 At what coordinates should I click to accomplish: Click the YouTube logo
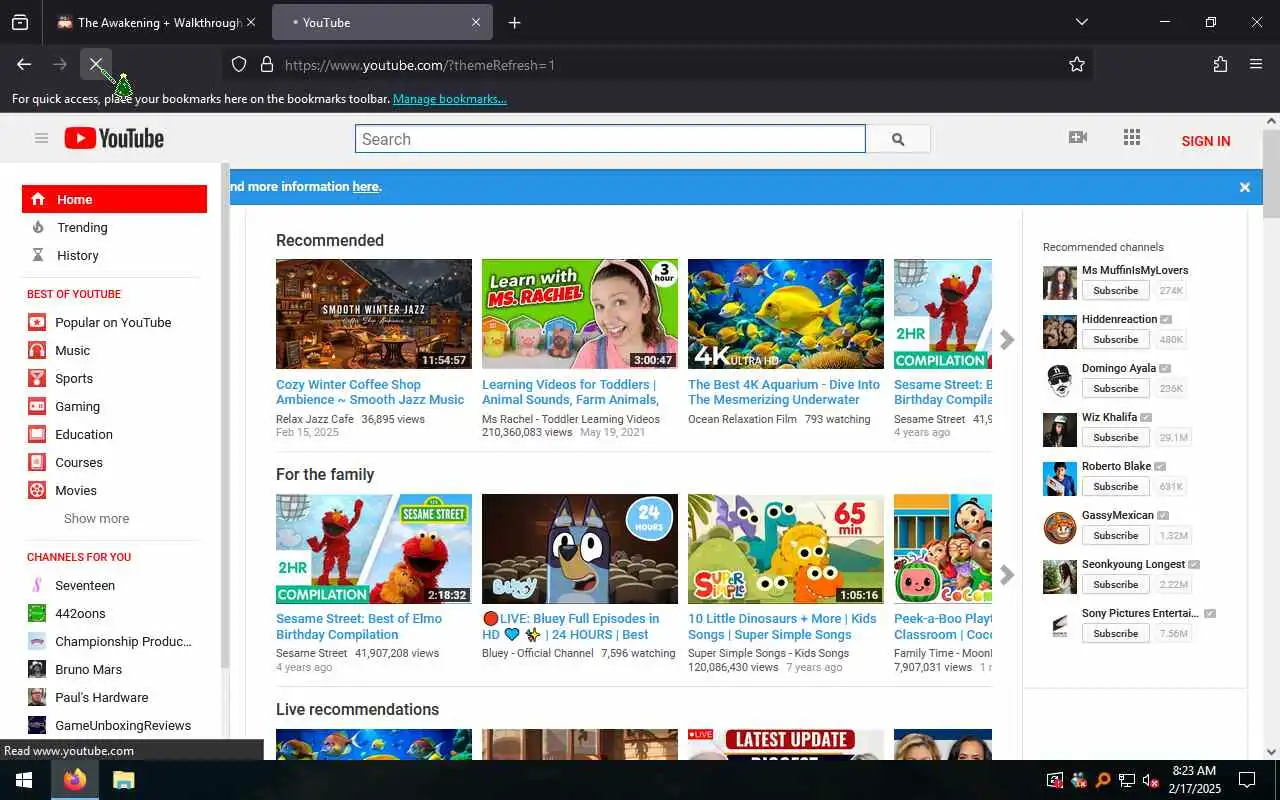point(114,138)
